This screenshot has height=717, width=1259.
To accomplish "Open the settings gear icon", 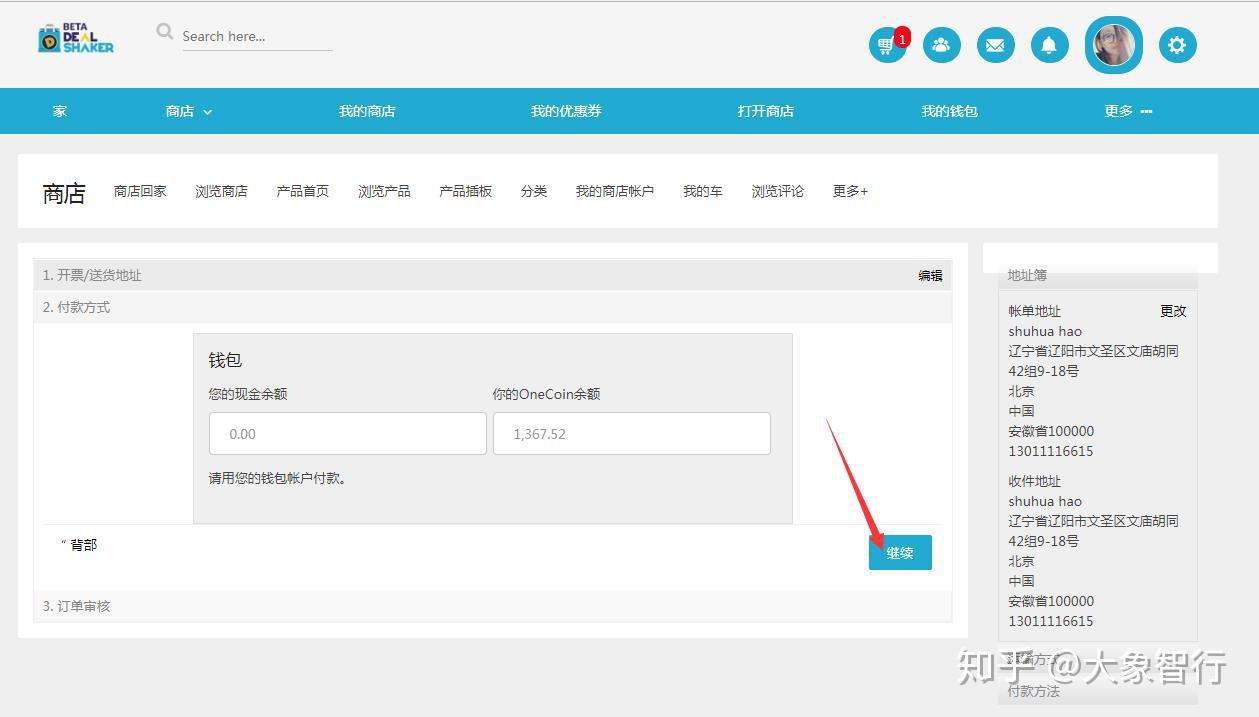I will pyautogui.click(x=1177, y=45).
